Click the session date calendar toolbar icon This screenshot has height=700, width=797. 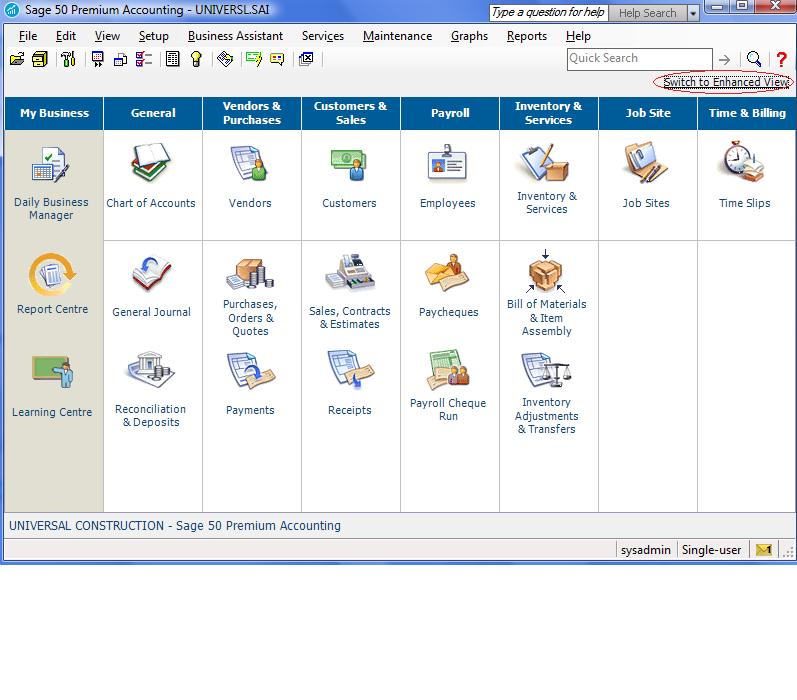coord(97,59)
